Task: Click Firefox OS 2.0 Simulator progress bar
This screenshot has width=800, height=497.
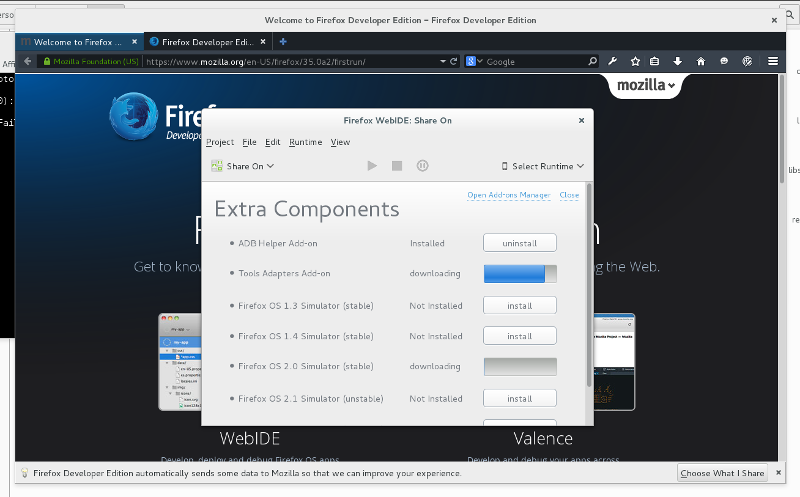Action: pyautogui.click(x=520, y=366)
